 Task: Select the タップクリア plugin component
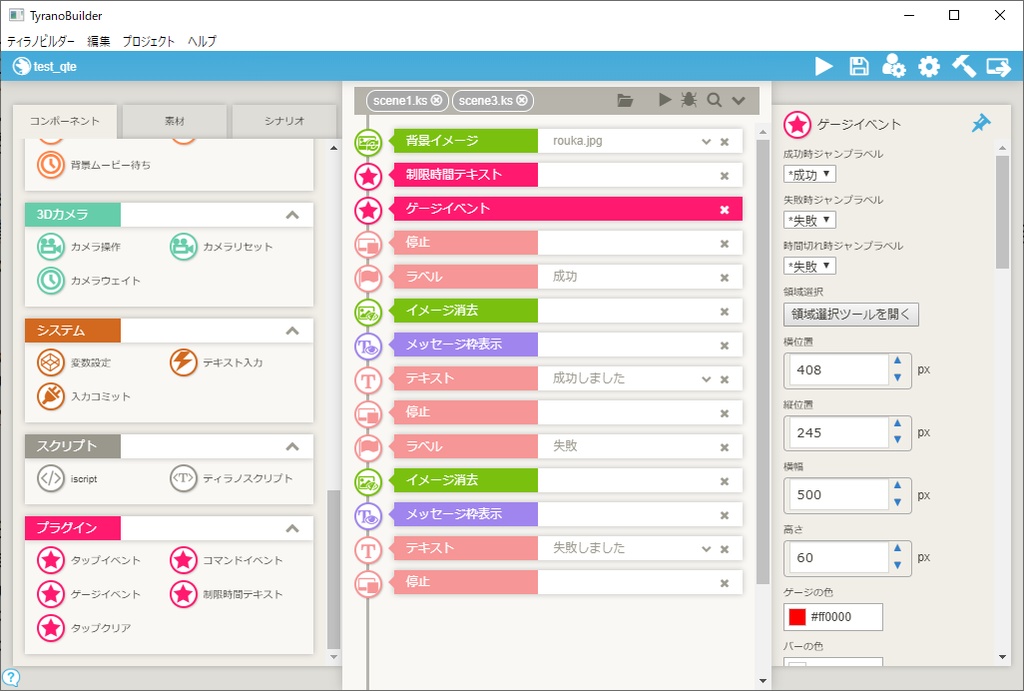tap(84, 628)
